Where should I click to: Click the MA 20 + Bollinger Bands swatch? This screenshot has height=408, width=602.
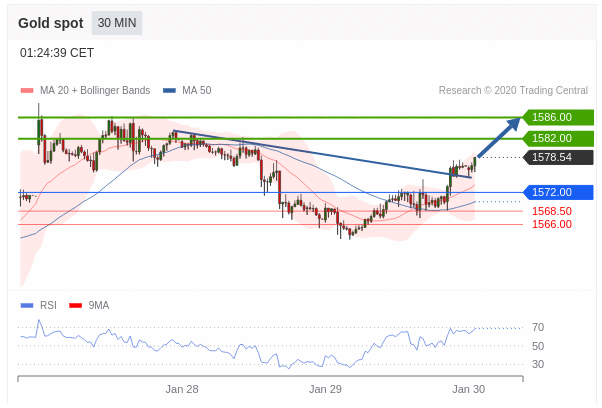click(27, 91)
